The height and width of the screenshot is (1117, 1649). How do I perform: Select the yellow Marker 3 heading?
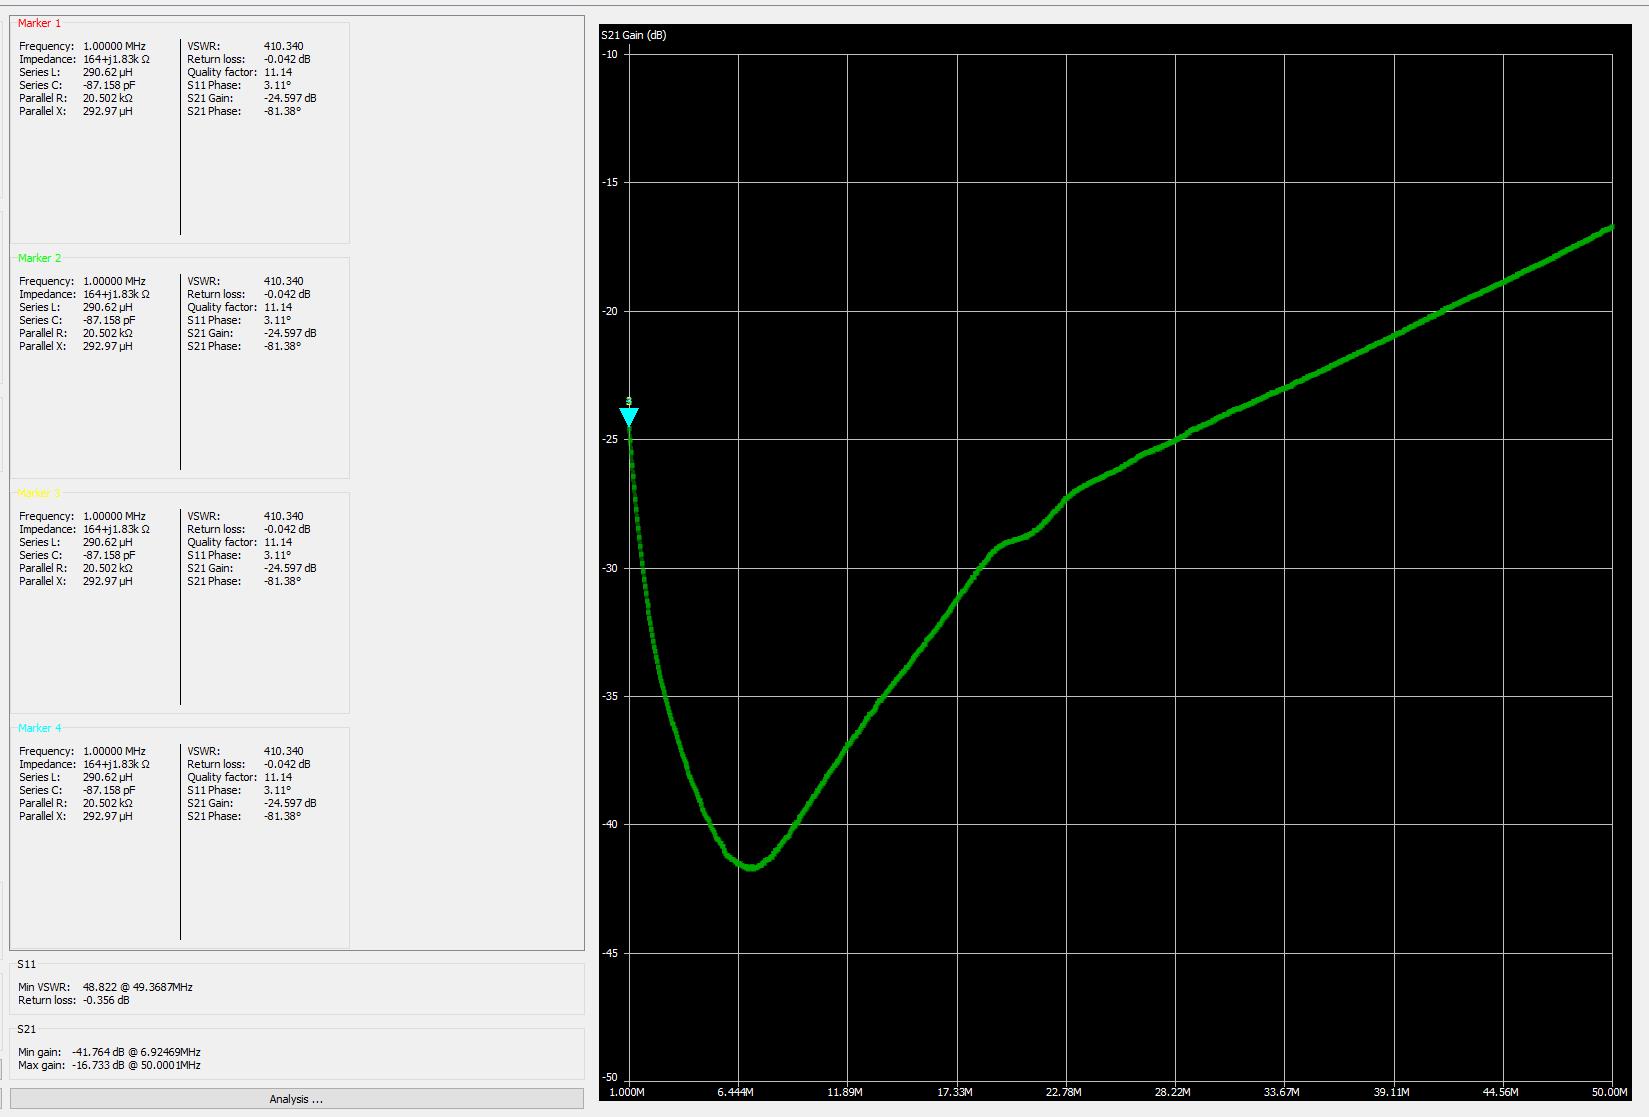[x=39, y=493]
